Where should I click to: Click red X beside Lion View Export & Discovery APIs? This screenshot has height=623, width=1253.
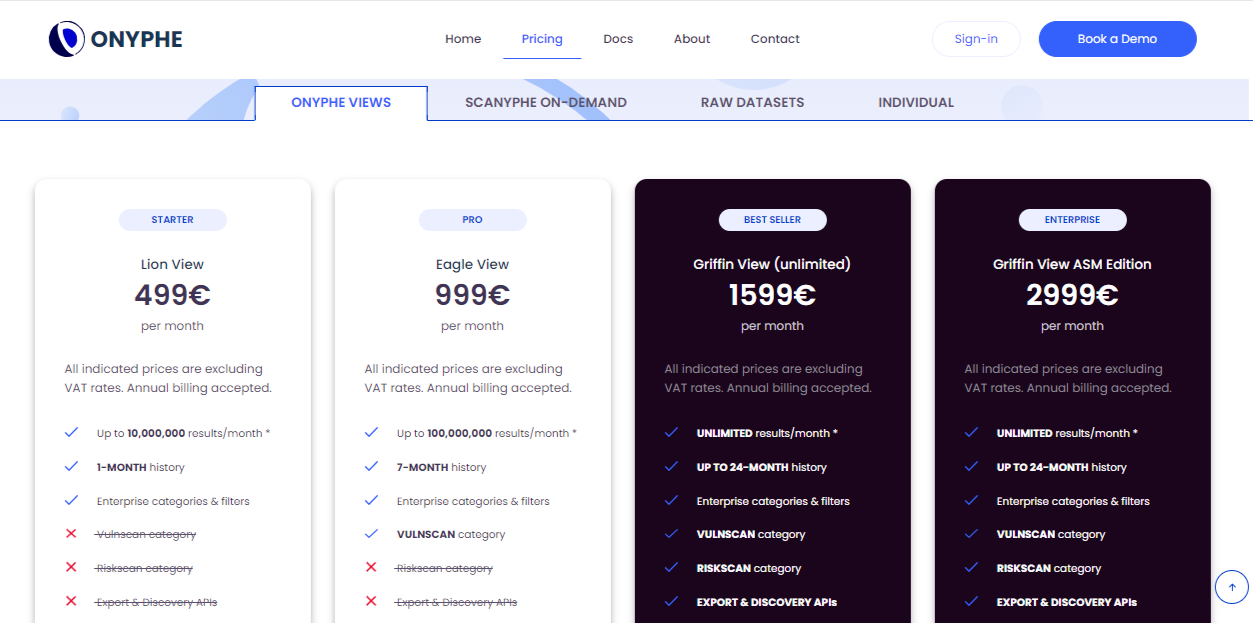pos(71,602)
